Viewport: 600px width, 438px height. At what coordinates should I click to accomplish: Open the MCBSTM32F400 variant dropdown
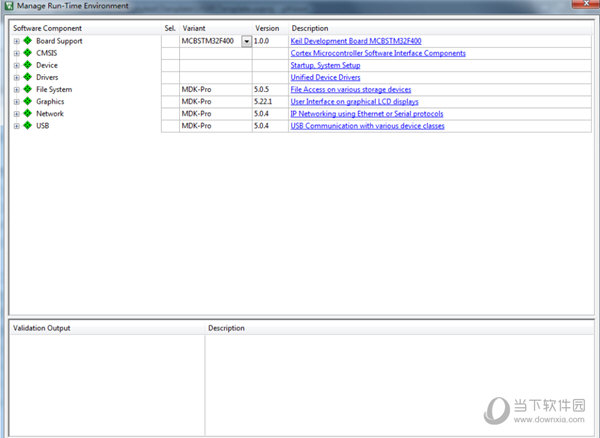[246, 41]
